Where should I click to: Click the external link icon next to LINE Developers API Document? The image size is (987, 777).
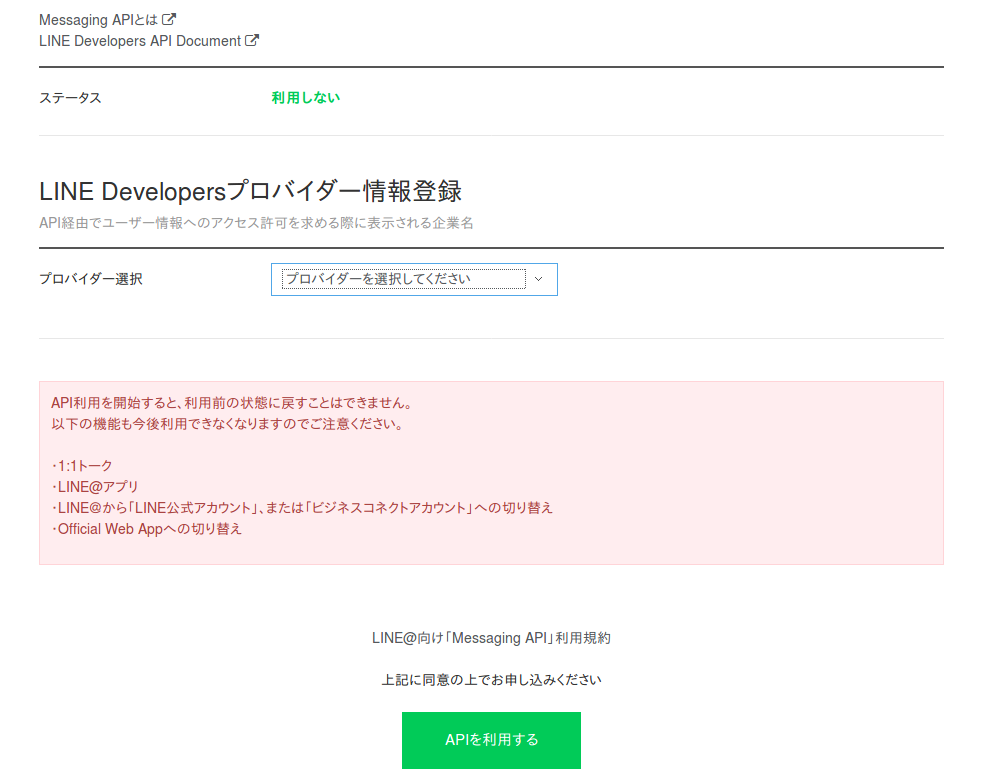[x=253, y=41]
